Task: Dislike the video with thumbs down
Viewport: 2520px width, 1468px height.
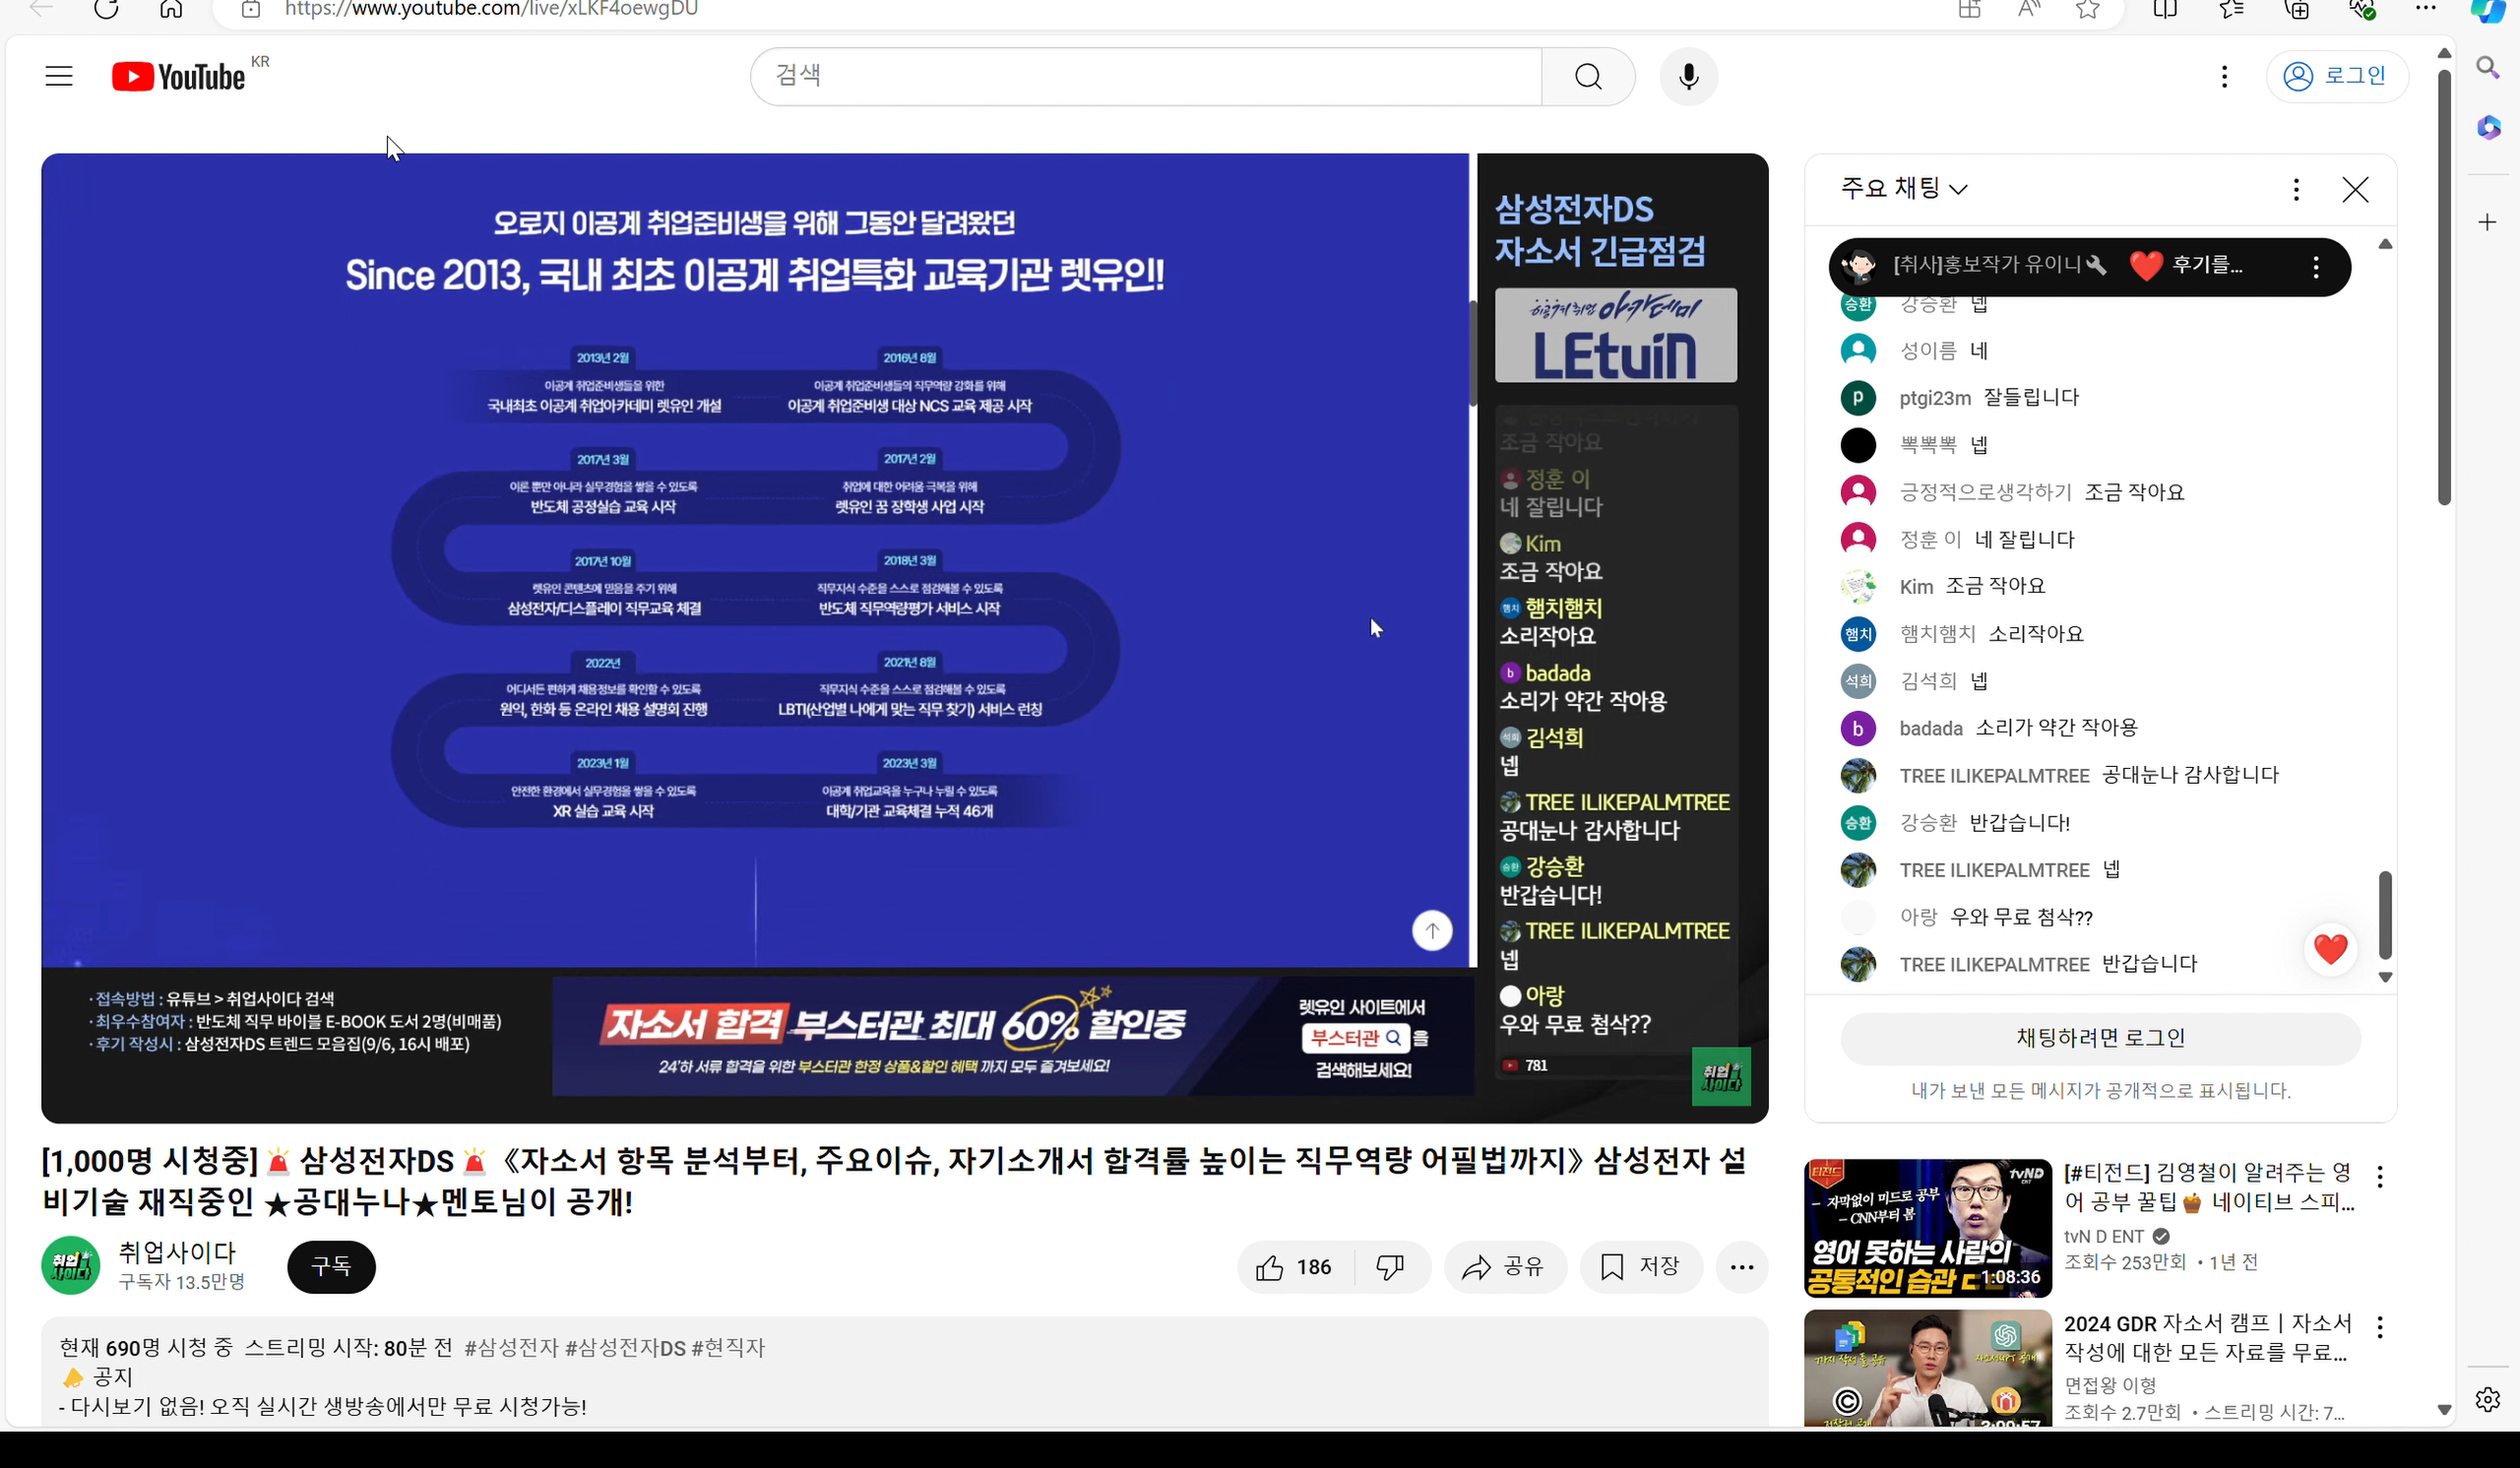Action: click(x=1390, y=1267)
